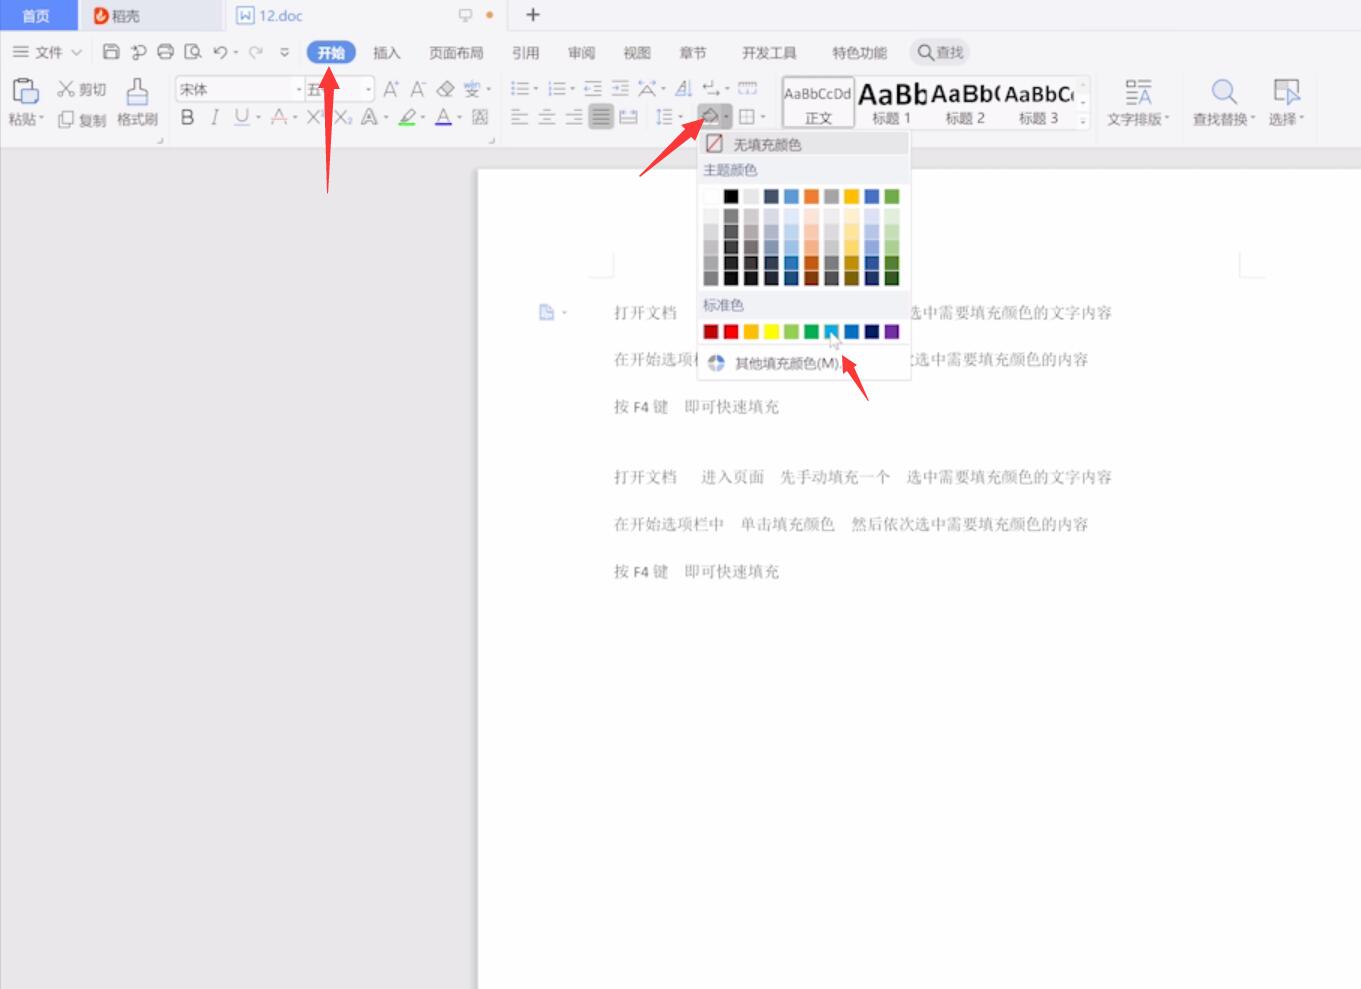This screenshot has height=989, width=1361.
Task: Open Print Preview from the quick access toolbar
Action: tap(193, 52)
